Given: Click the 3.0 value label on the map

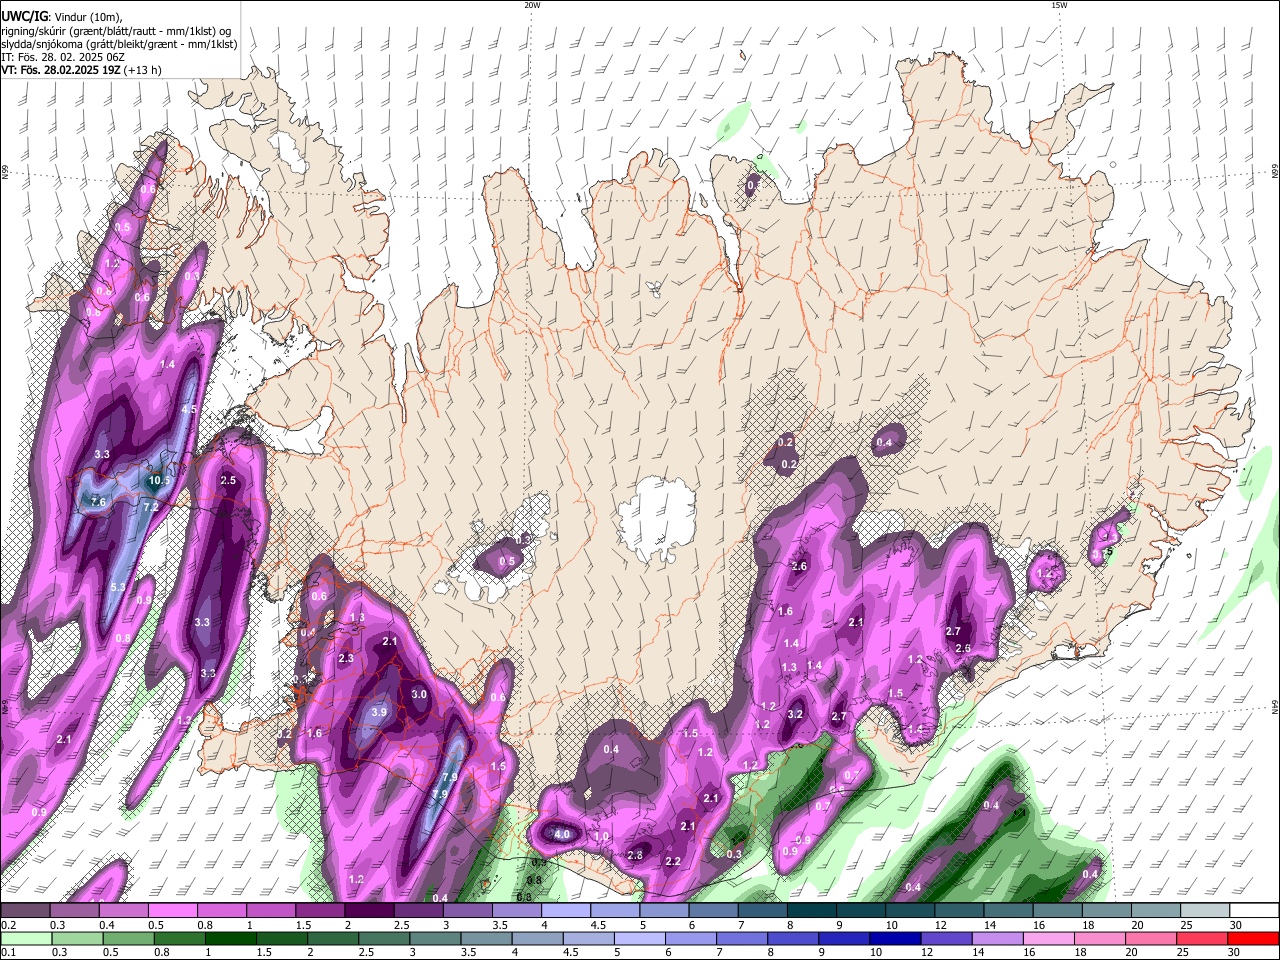Looking at the screenshot, I should pyautogui.click(x=419, y=694).
